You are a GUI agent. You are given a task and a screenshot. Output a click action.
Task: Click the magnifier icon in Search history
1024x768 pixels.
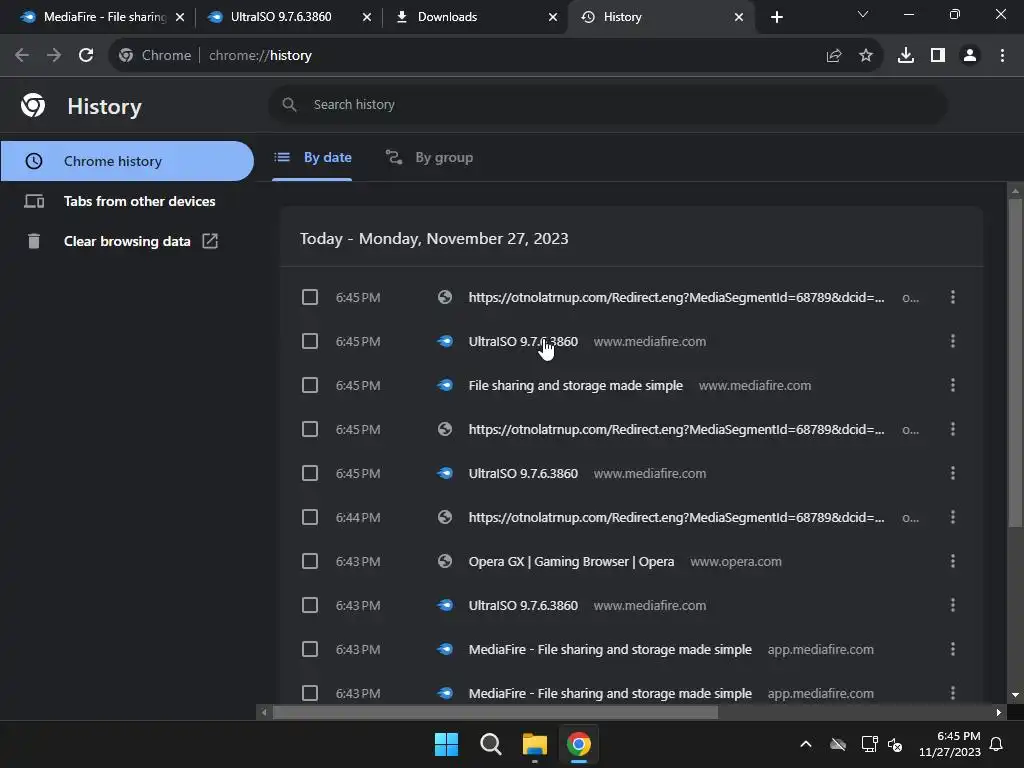coord(289,104)
